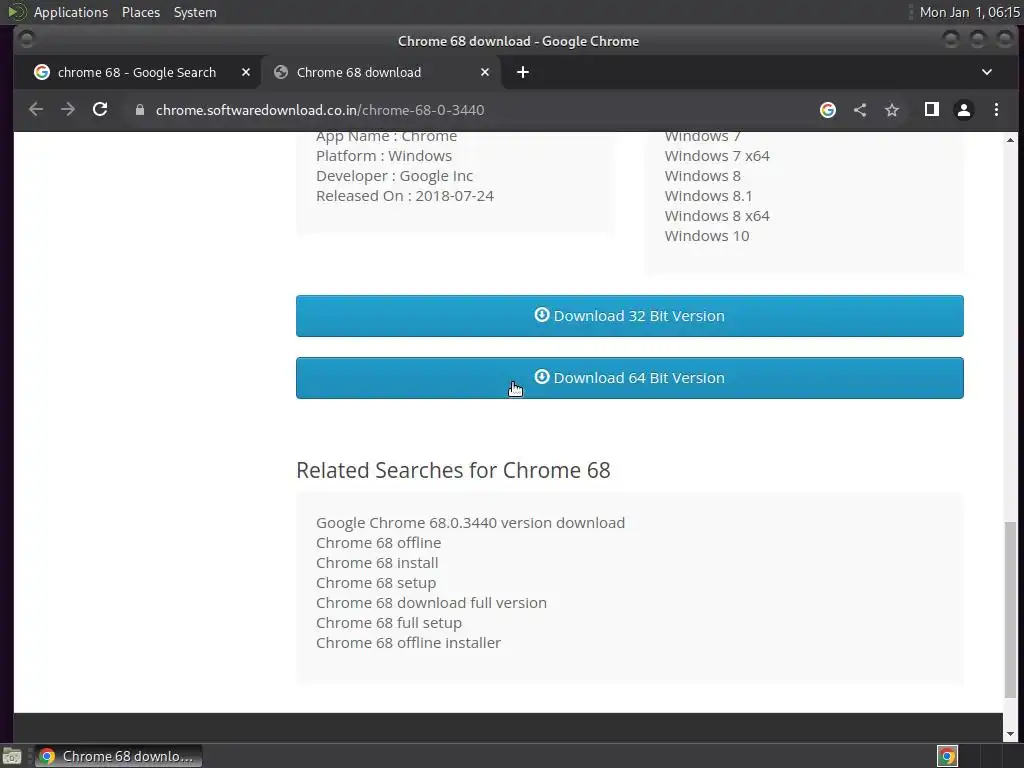The width and height of the screenshot is (1024, 768).
Task: Click show desktop icon in taskbar
Action: pos(12,757)
